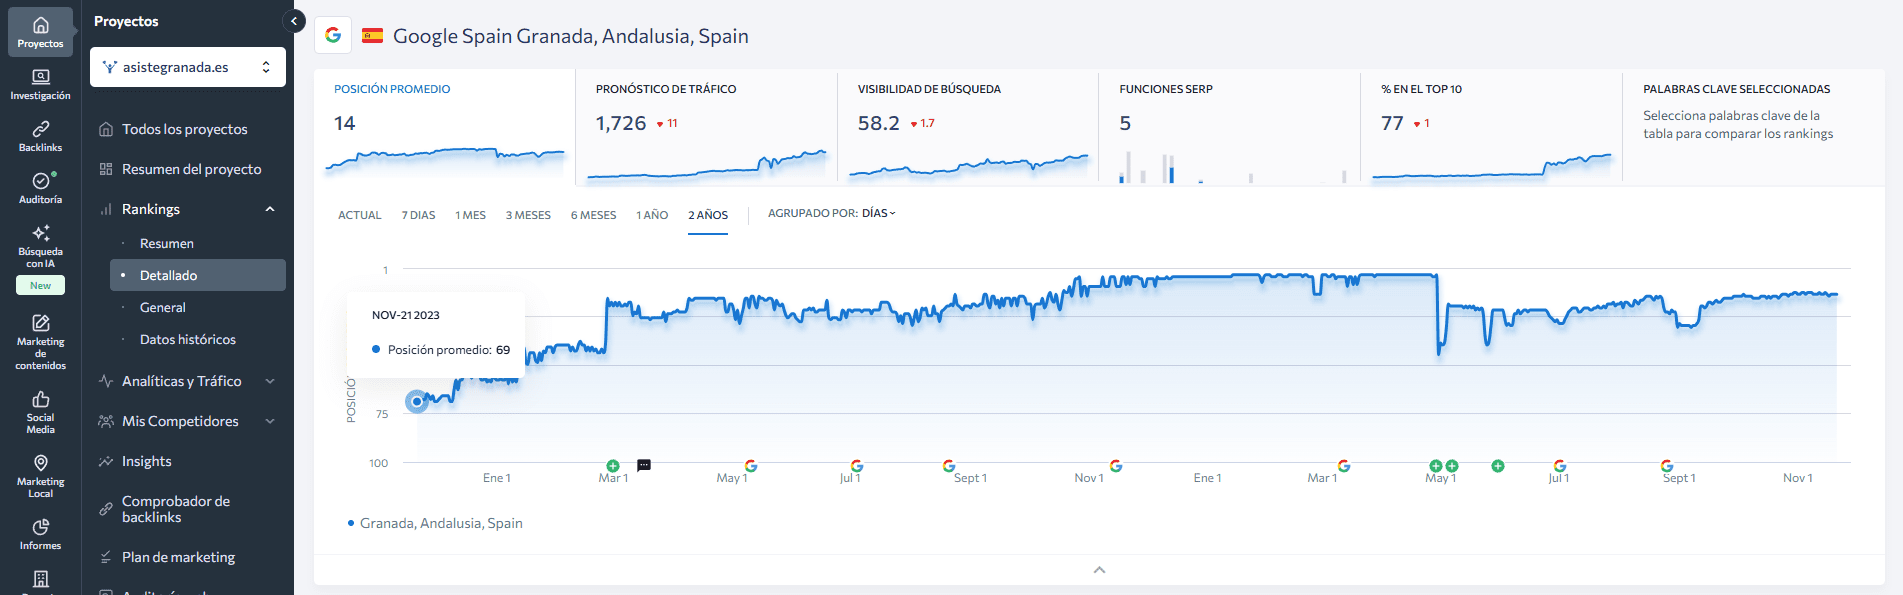Image resolution: width=1903 pixels, height=595 pixels.
Task: Expand the Analíticas y Tráfico menu
Action: tap(187, 381)
